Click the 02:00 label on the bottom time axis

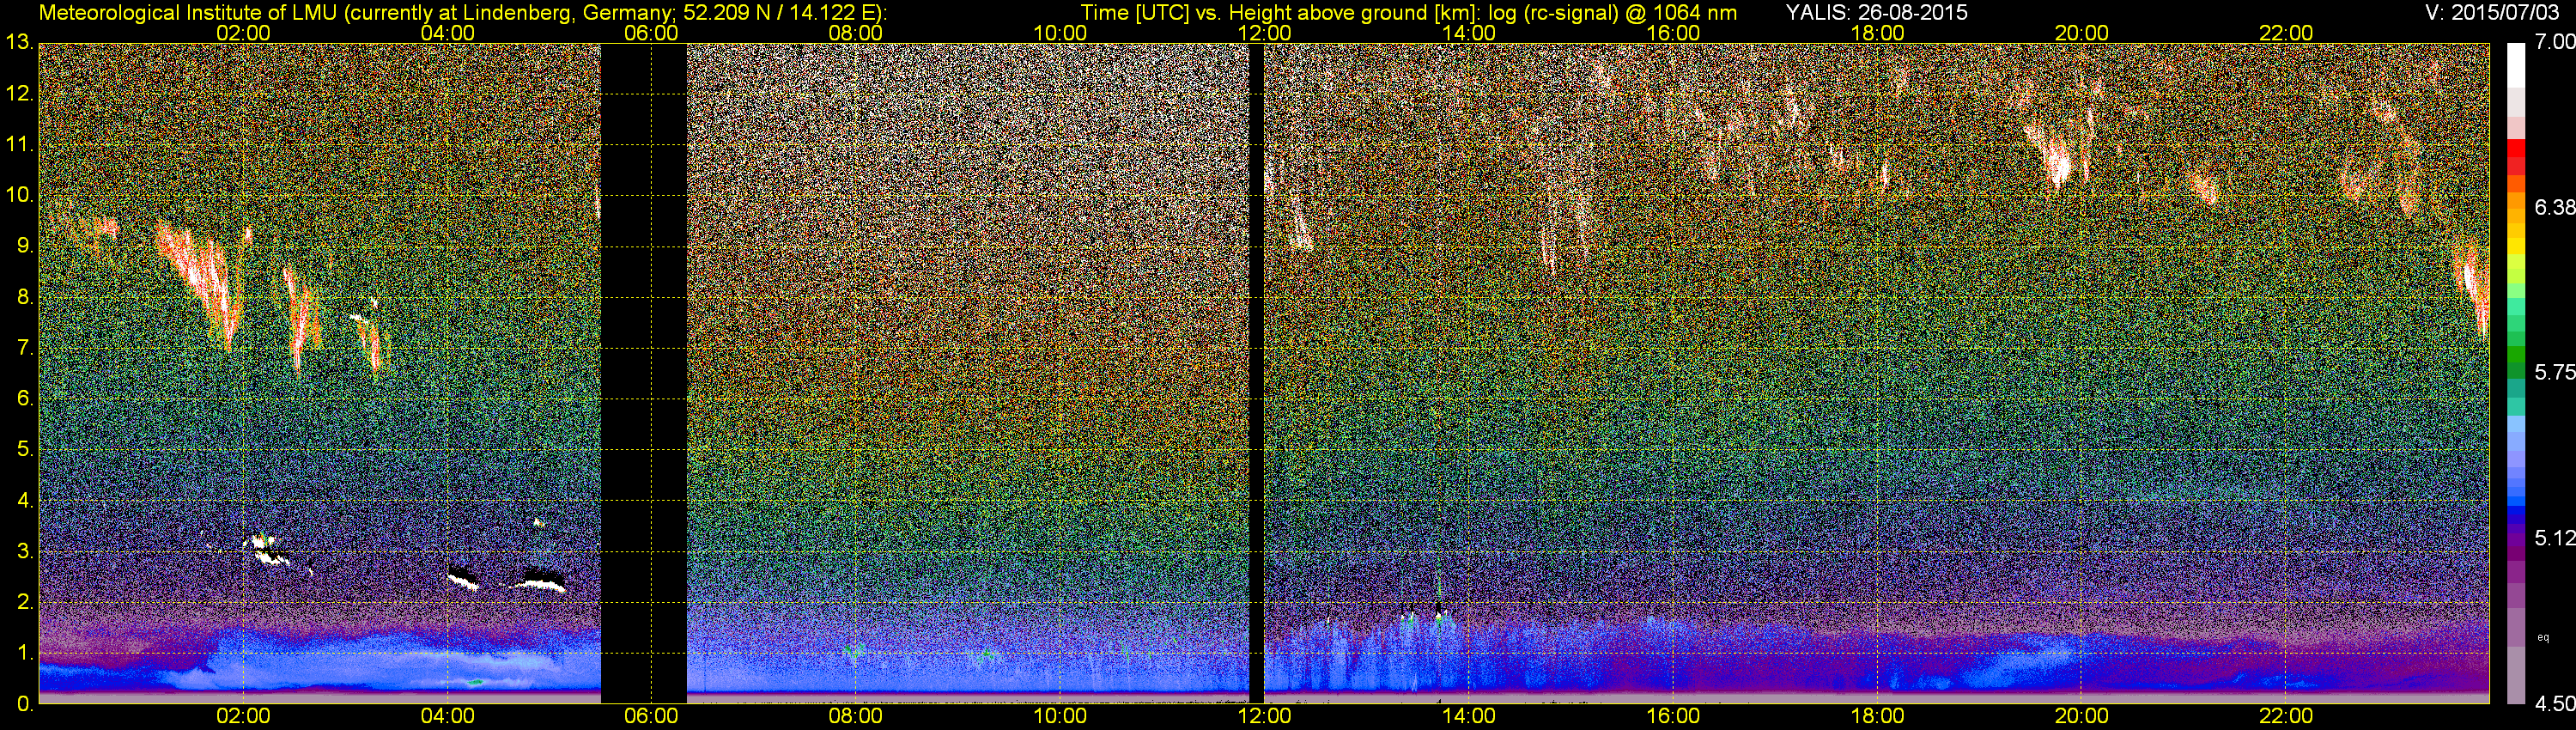[x=243, y=717]
